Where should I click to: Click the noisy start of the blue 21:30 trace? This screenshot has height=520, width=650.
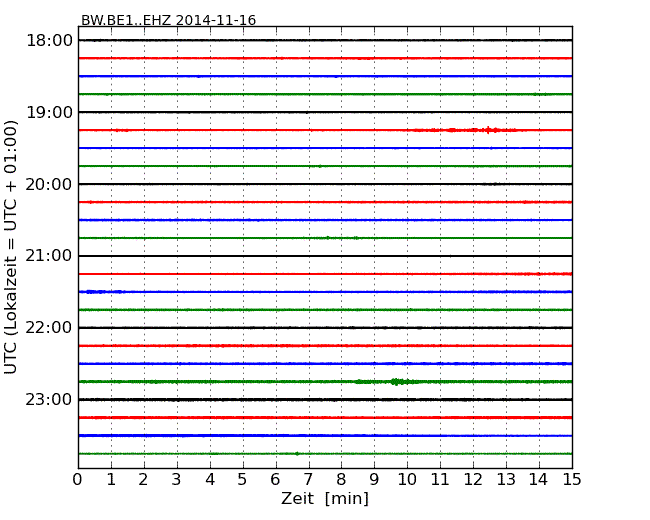point(102,292)
